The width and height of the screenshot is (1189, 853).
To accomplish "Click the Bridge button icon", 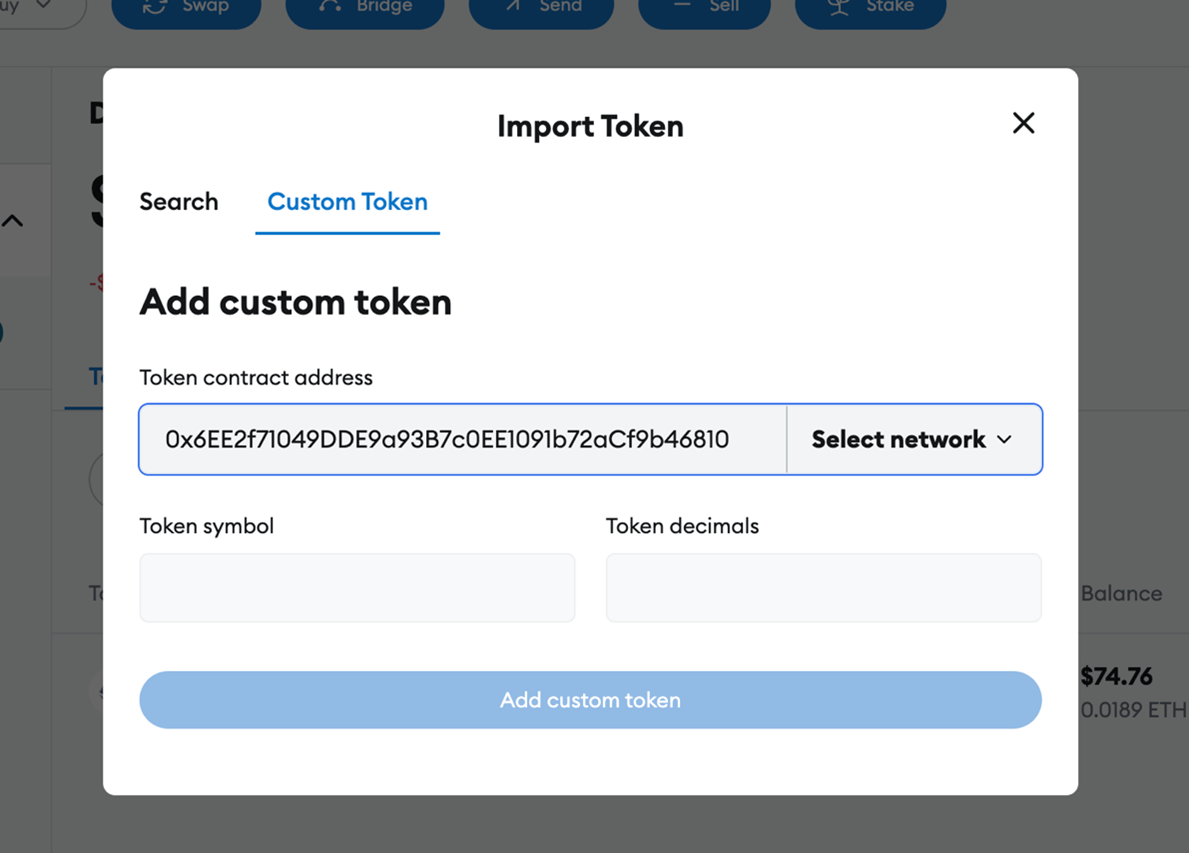I will point(330,6).
